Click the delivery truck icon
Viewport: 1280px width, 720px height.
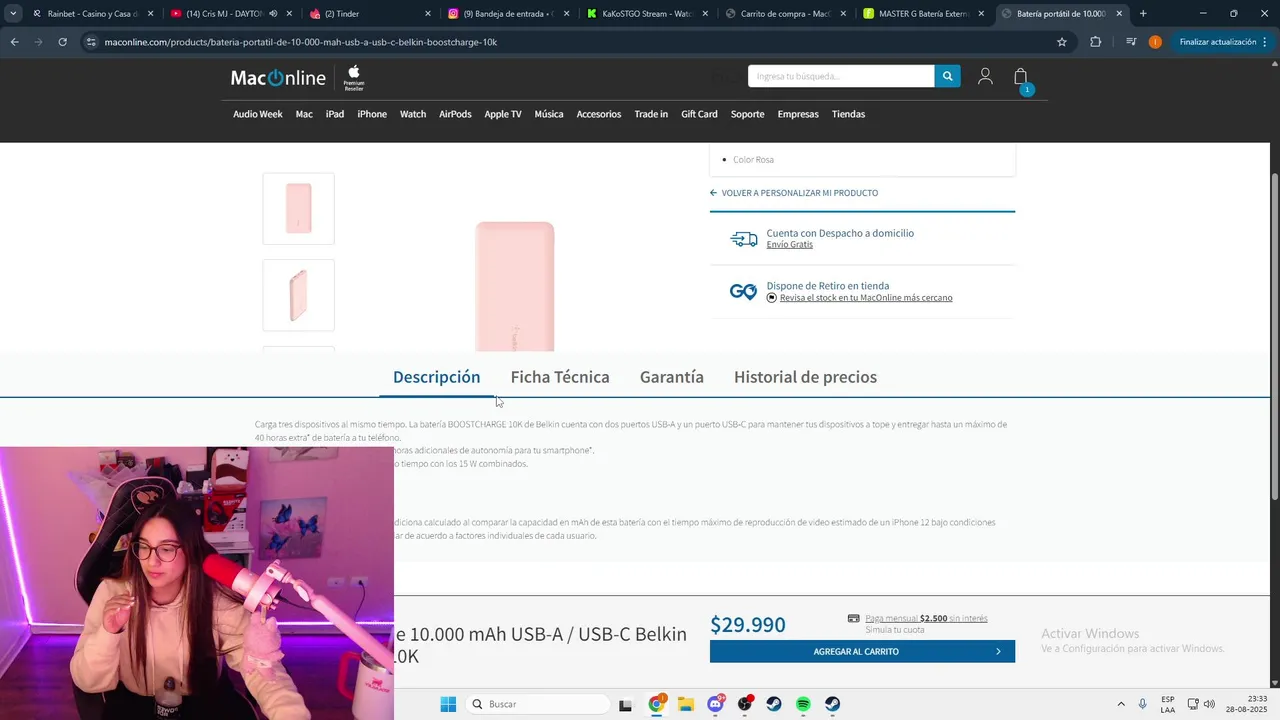click(x=744, y=239)
